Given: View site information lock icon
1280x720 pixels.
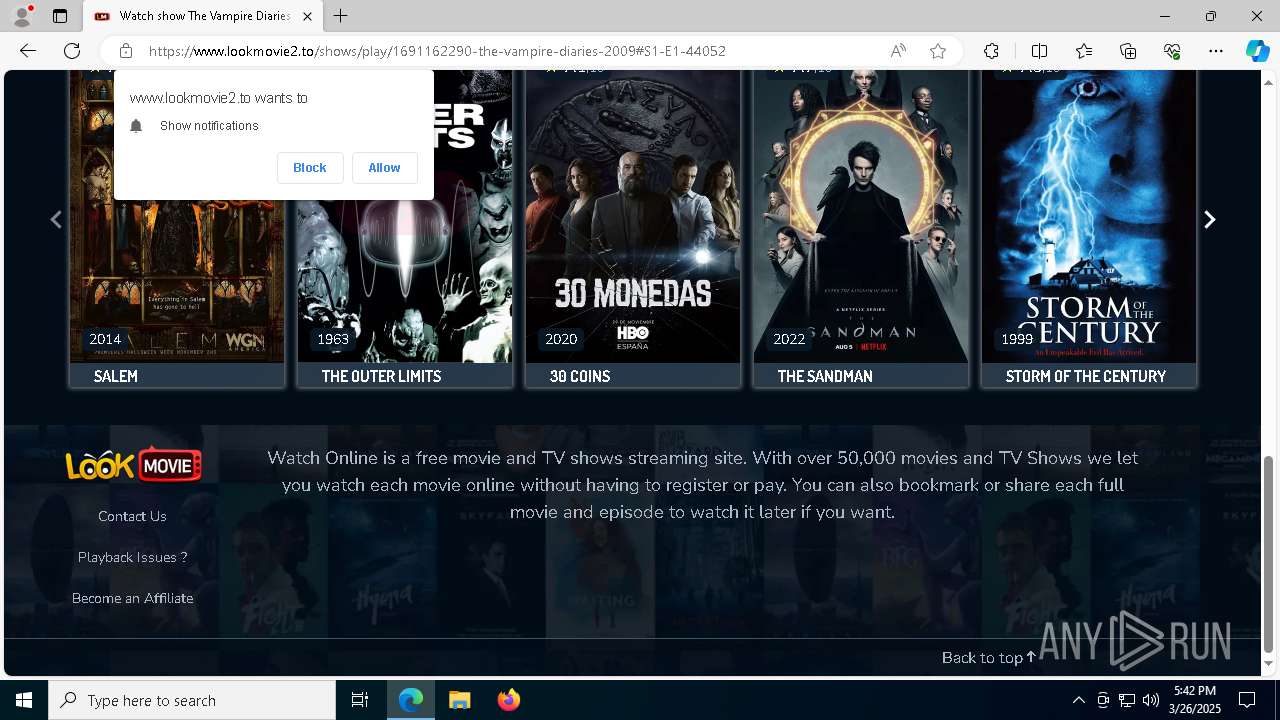Looking at the screenshot, I should (126, 51).
